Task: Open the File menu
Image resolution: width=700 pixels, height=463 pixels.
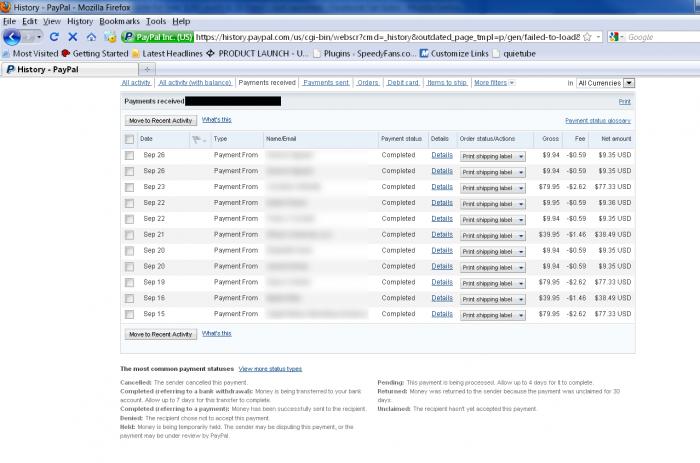Action: pyautogui.click(x=9, y=21)
